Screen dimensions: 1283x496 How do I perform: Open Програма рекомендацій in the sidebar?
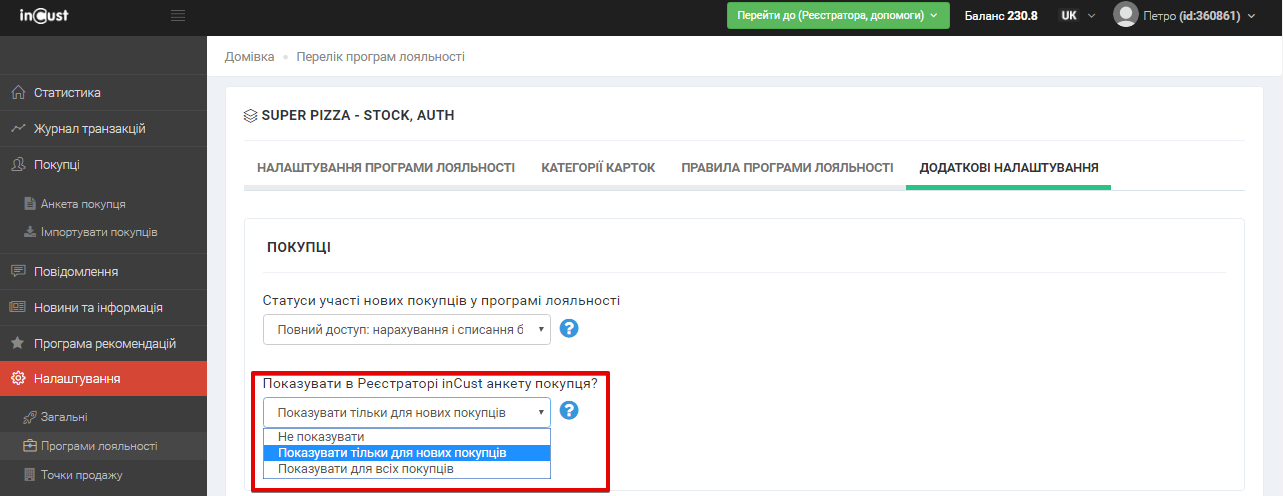[103, 343]
